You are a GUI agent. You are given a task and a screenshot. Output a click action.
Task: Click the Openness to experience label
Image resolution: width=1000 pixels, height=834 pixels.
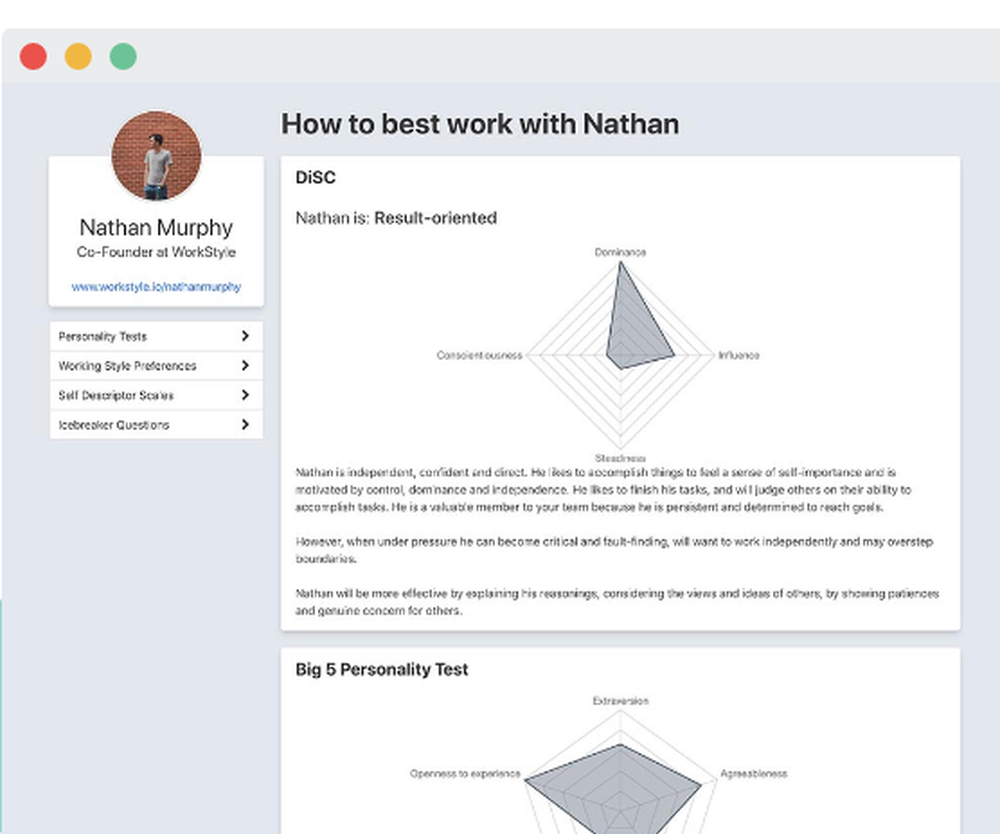[x=465, y=773]
